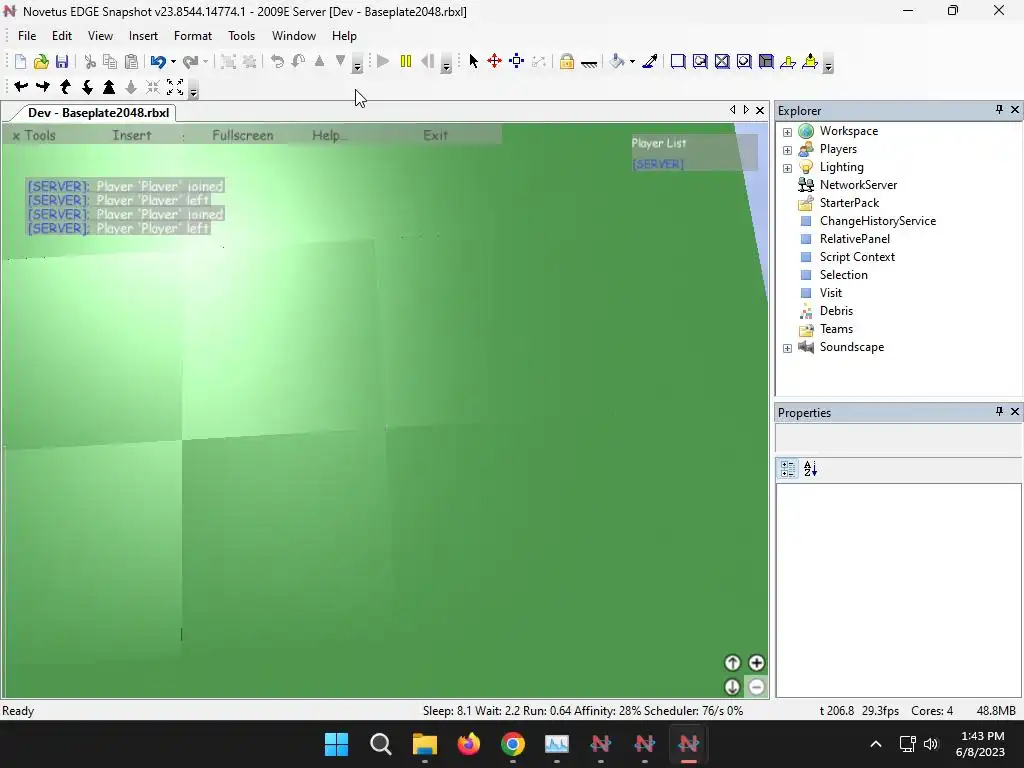Select the weld X surface tool
Screen dimensions: 1024x768
(722, 61)
